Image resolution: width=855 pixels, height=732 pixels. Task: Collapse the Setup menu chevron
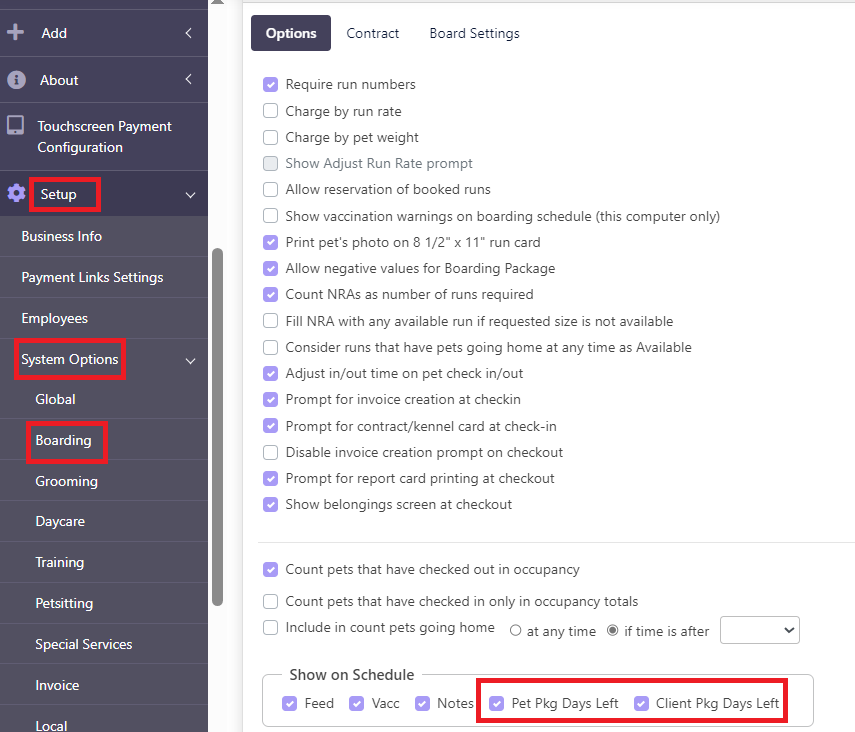tap(190, 195)
